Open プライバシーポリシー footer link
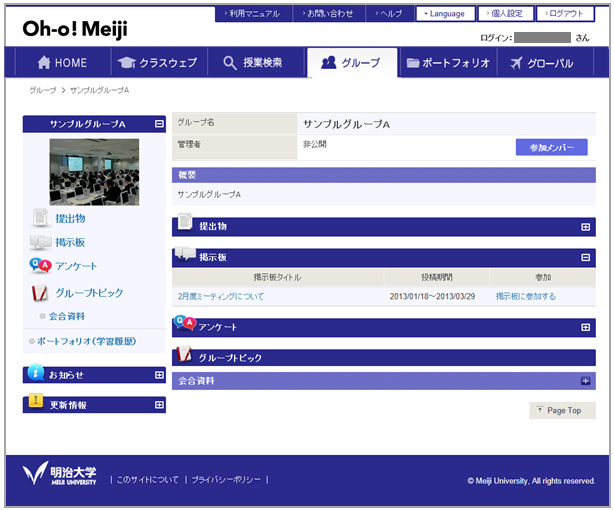This screenshot has width=614, height=510. (226, 479)
